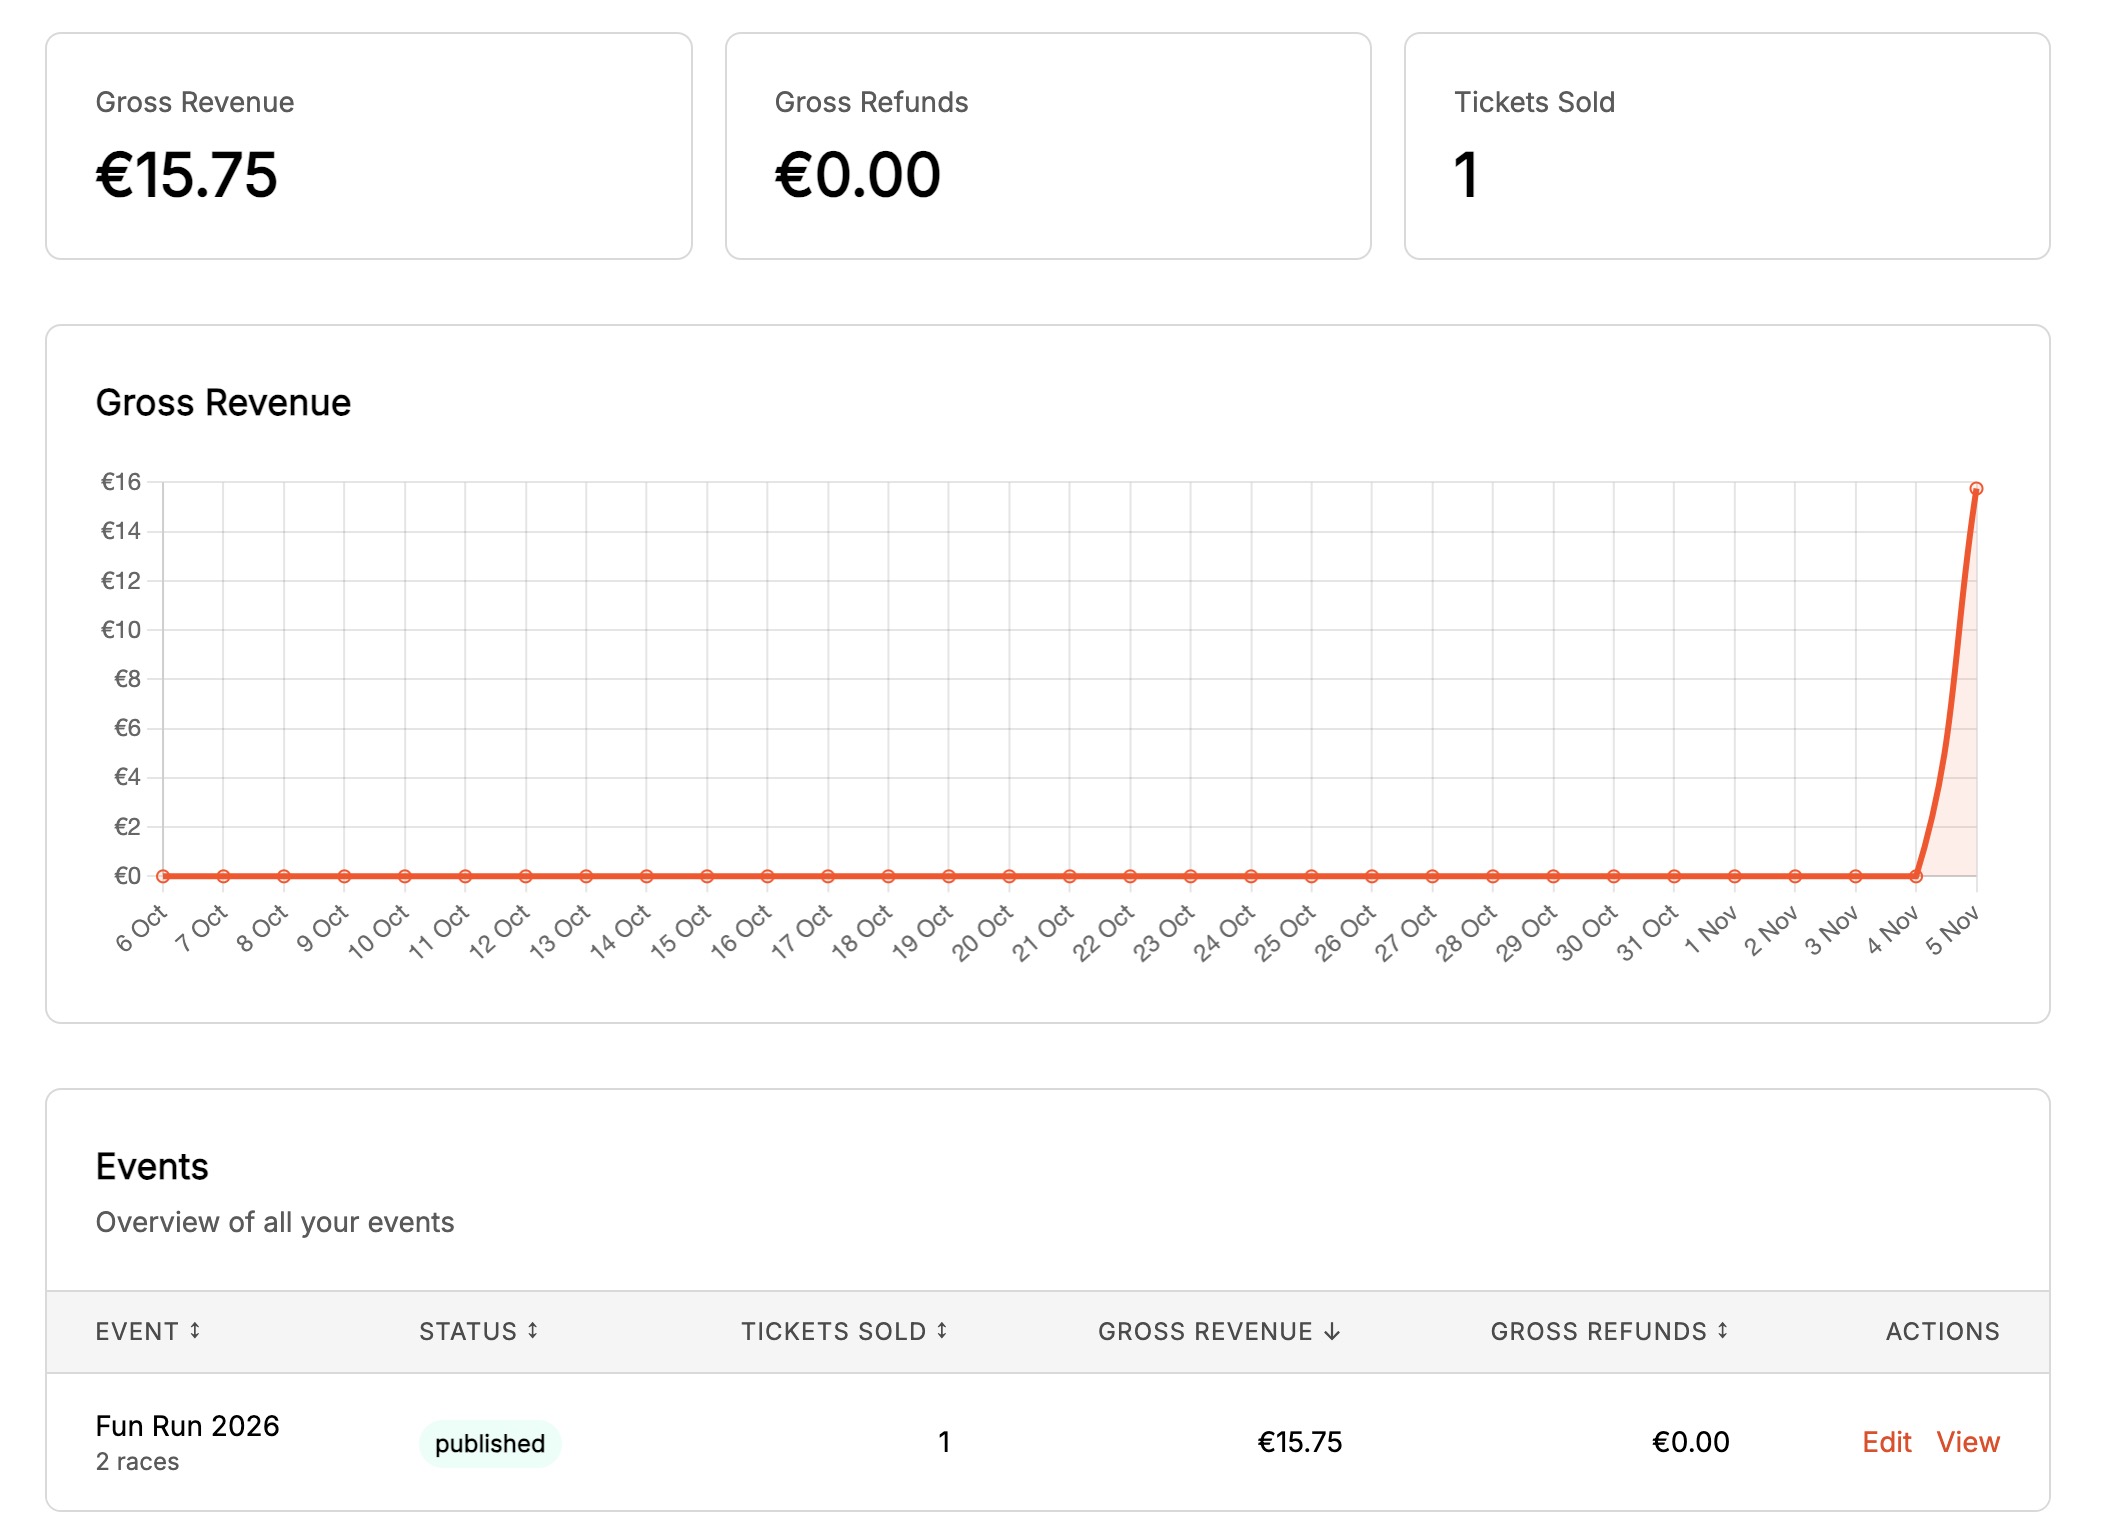
Task: Click the 20 Oct chart data point
Action: tap(1009, 876)
